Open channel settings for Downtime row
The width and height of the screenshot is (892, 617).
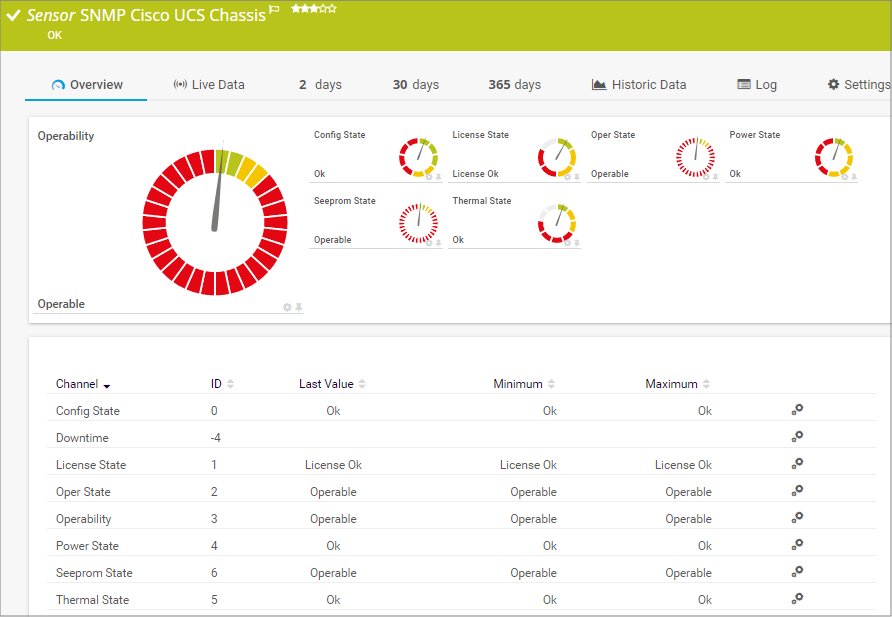click(x=797, y=437)
